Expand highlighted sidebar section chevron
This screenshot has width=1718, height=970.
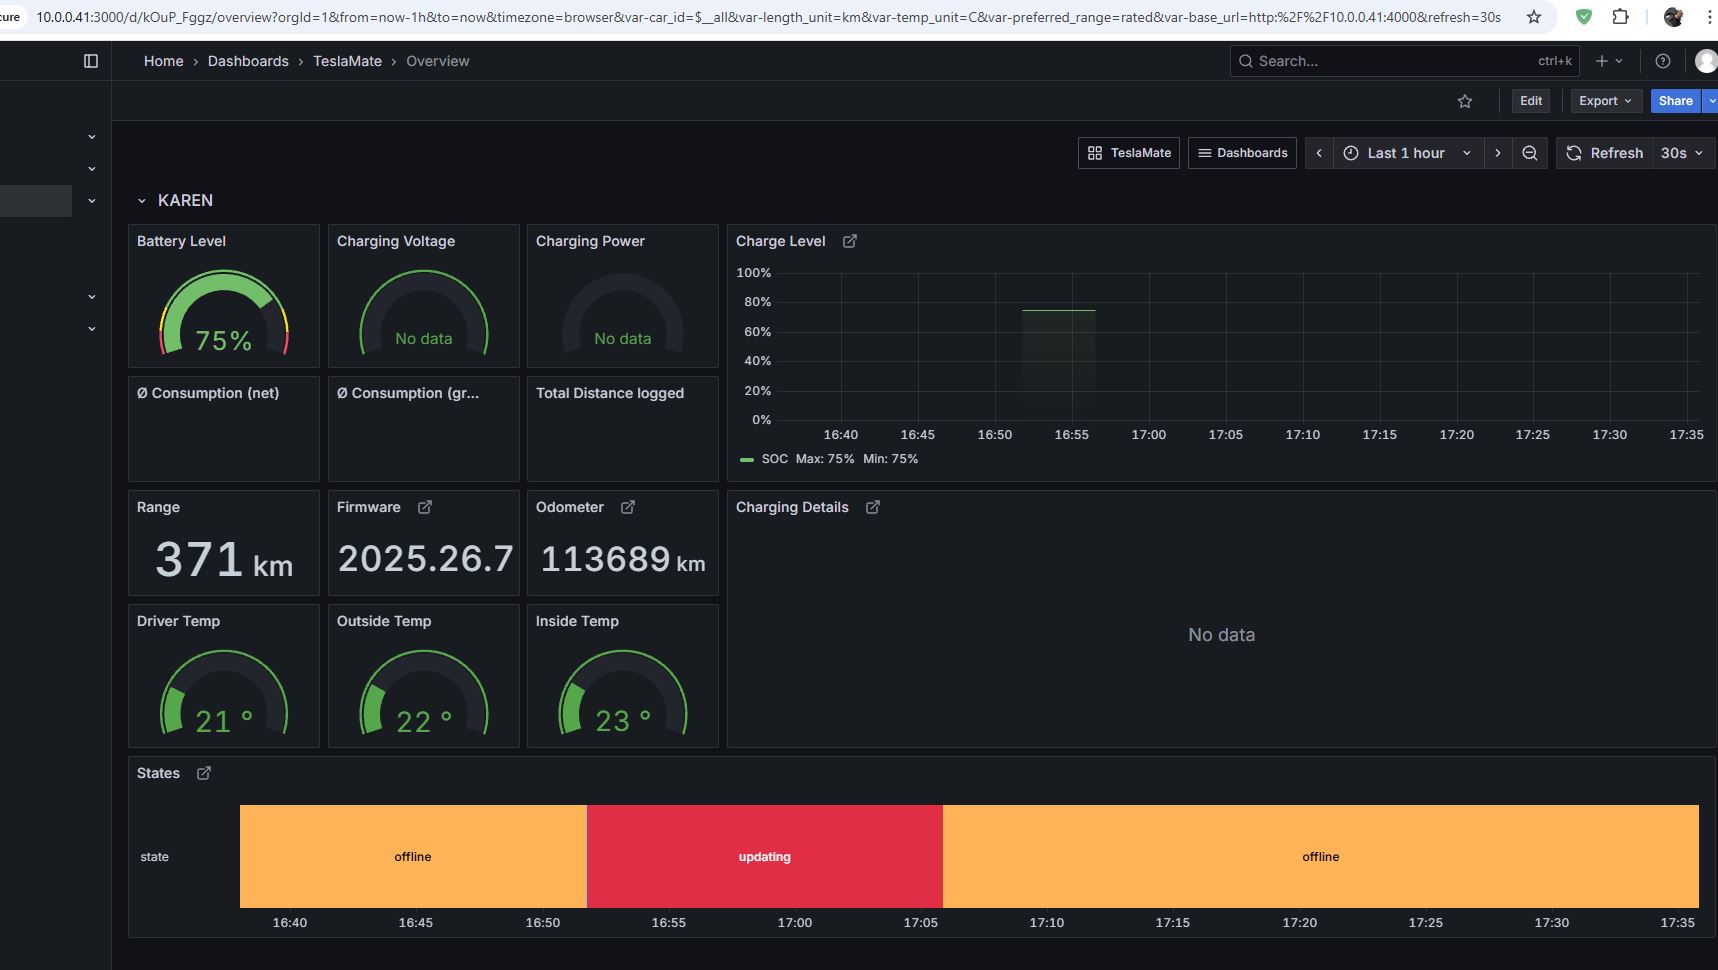92,201
